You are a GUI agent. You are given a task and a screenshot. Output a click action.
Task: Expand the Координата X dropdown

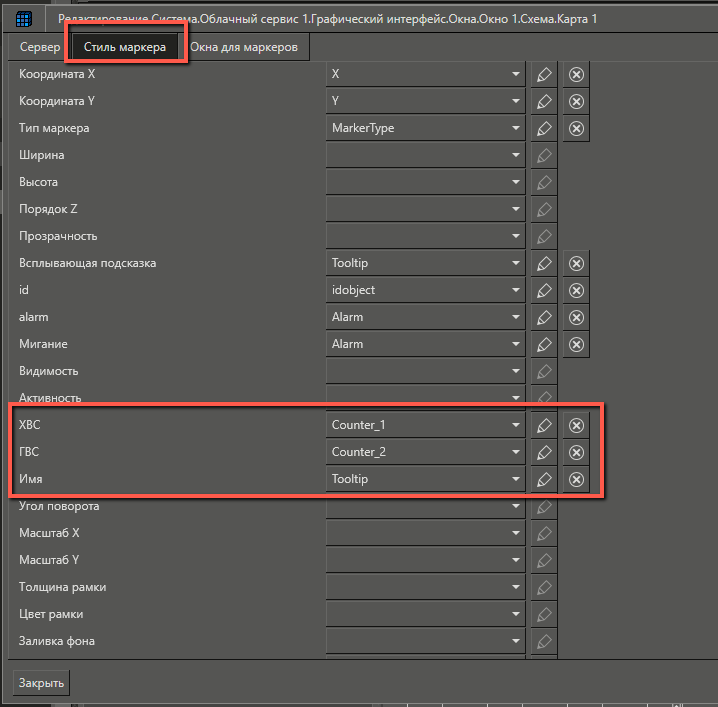coord(515,75)
